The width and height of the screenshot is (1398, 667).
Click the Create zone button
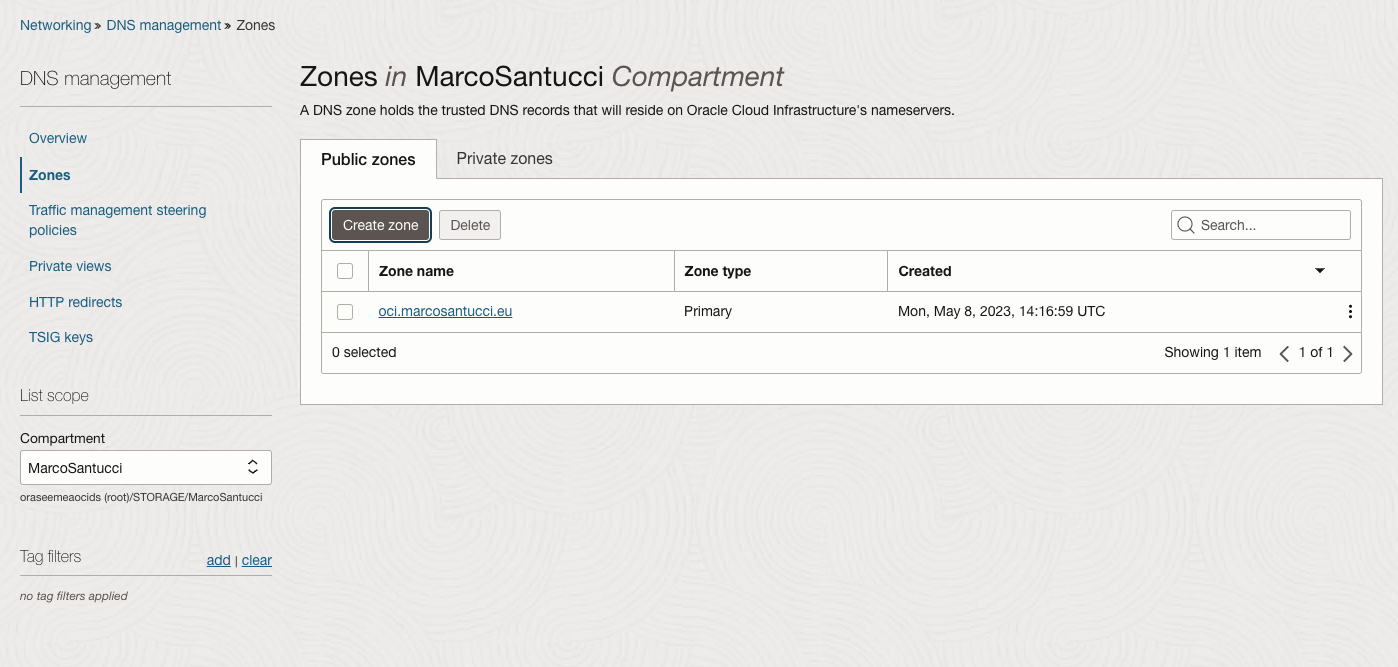380,225
